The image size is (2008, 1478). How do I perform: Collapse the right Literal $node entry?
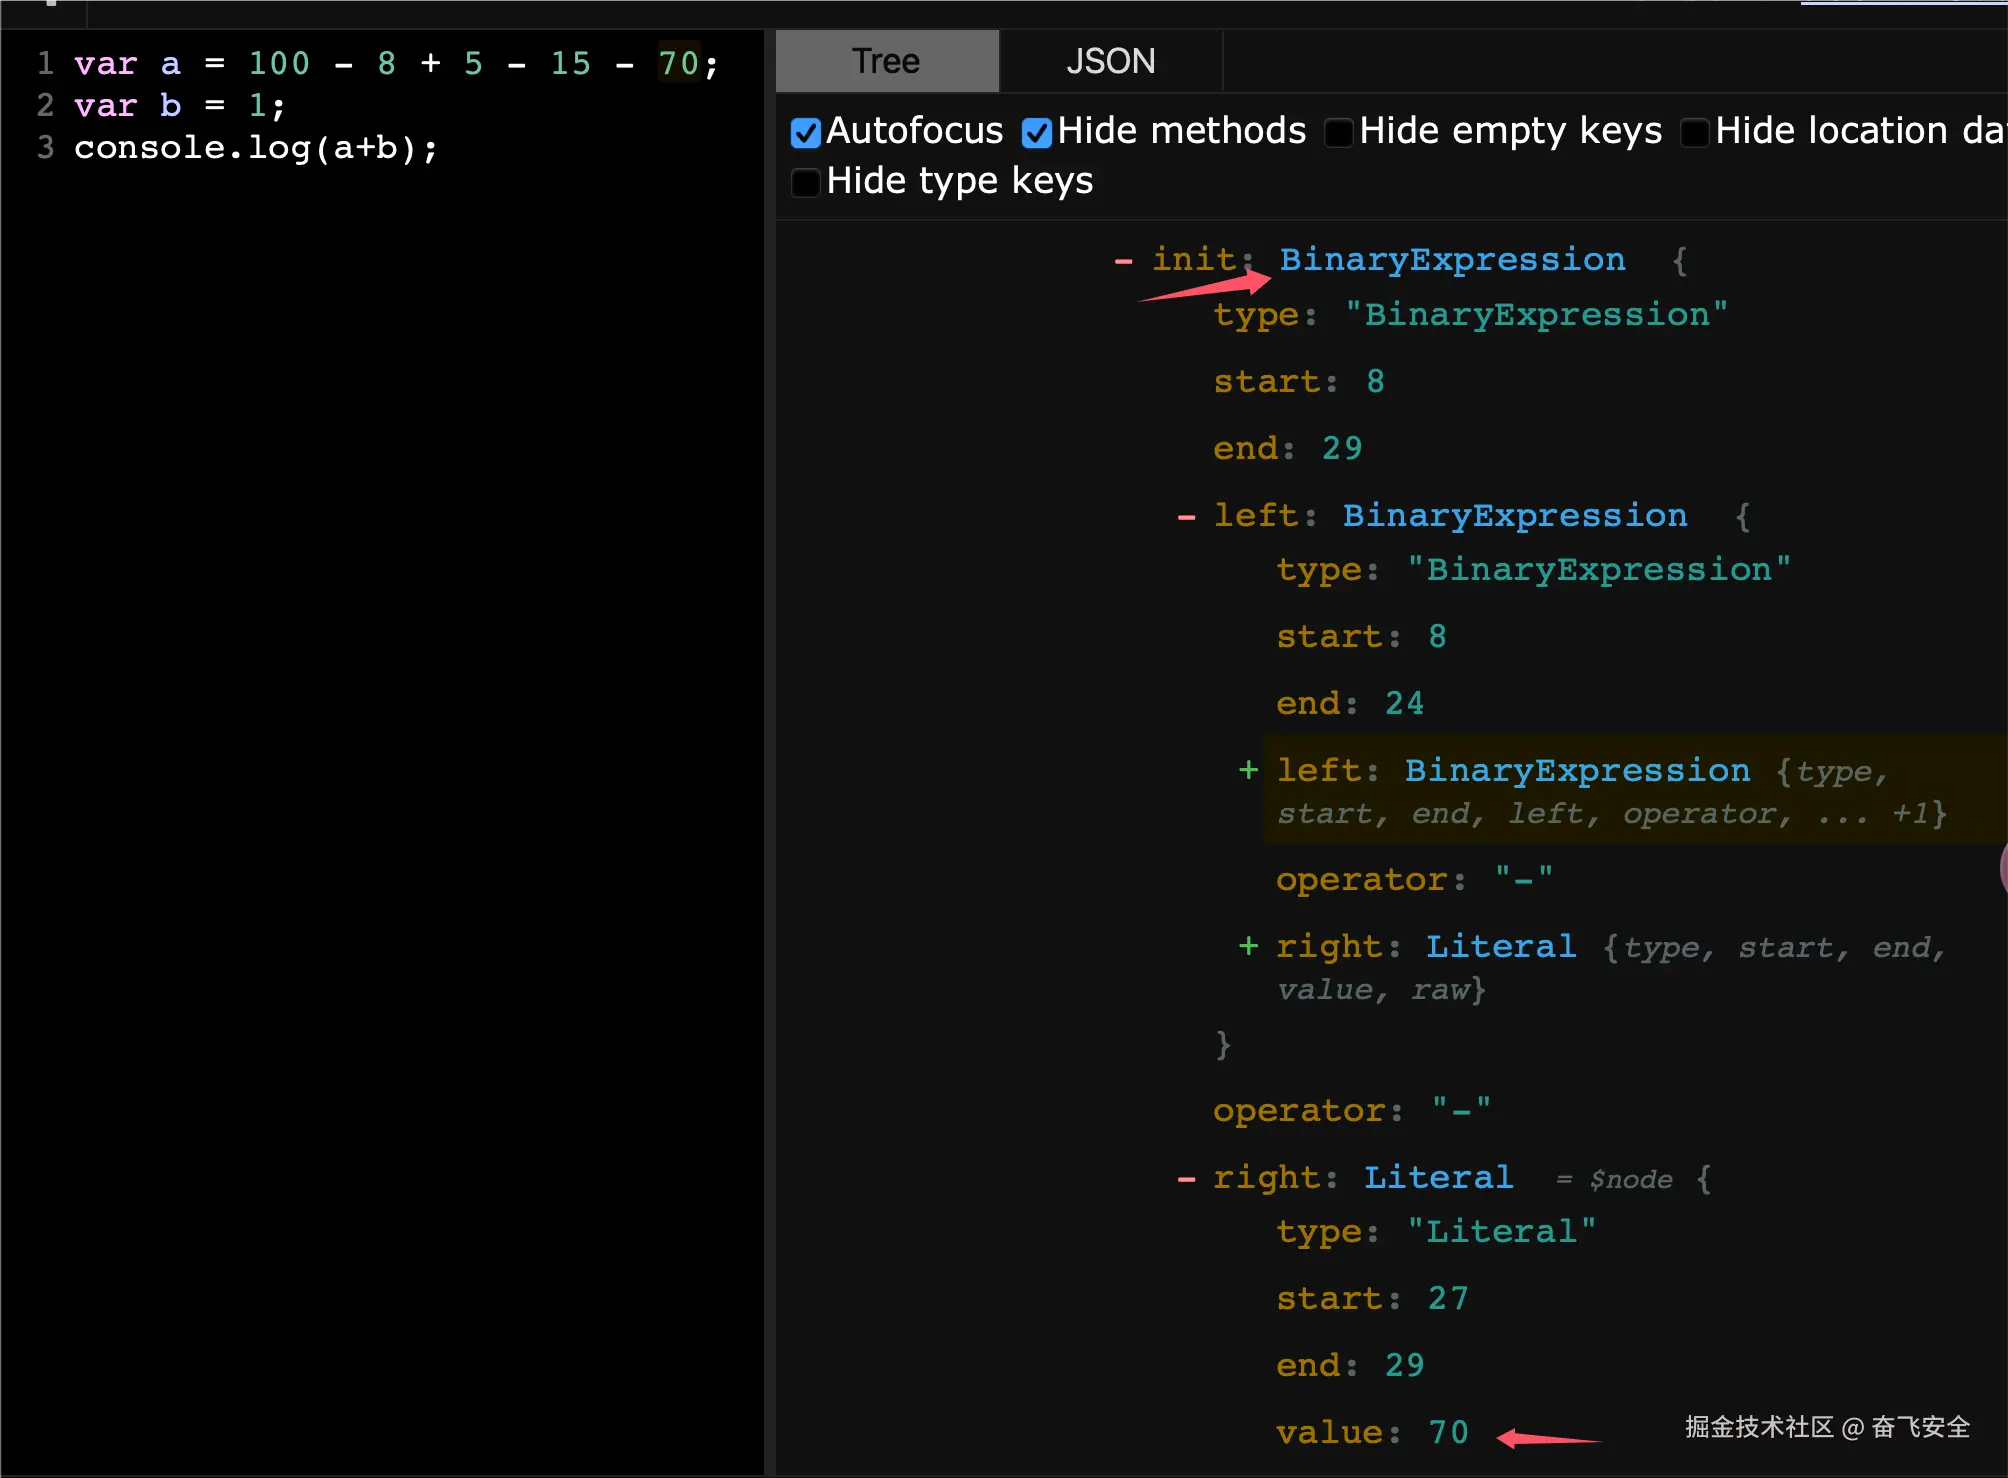(1186, 1179)
